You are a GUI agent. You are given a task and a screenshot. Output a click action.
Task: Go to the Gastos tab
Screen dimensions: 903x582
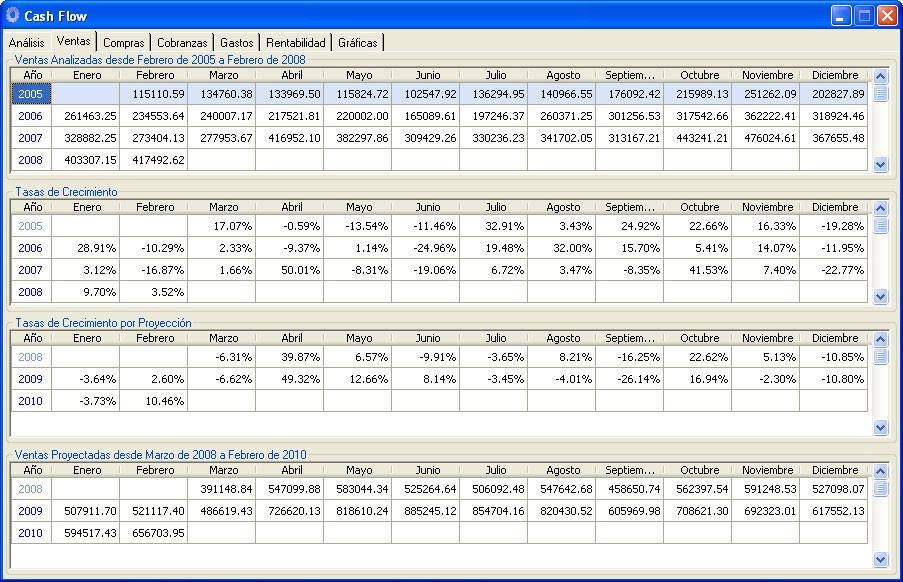click(236, 43)
